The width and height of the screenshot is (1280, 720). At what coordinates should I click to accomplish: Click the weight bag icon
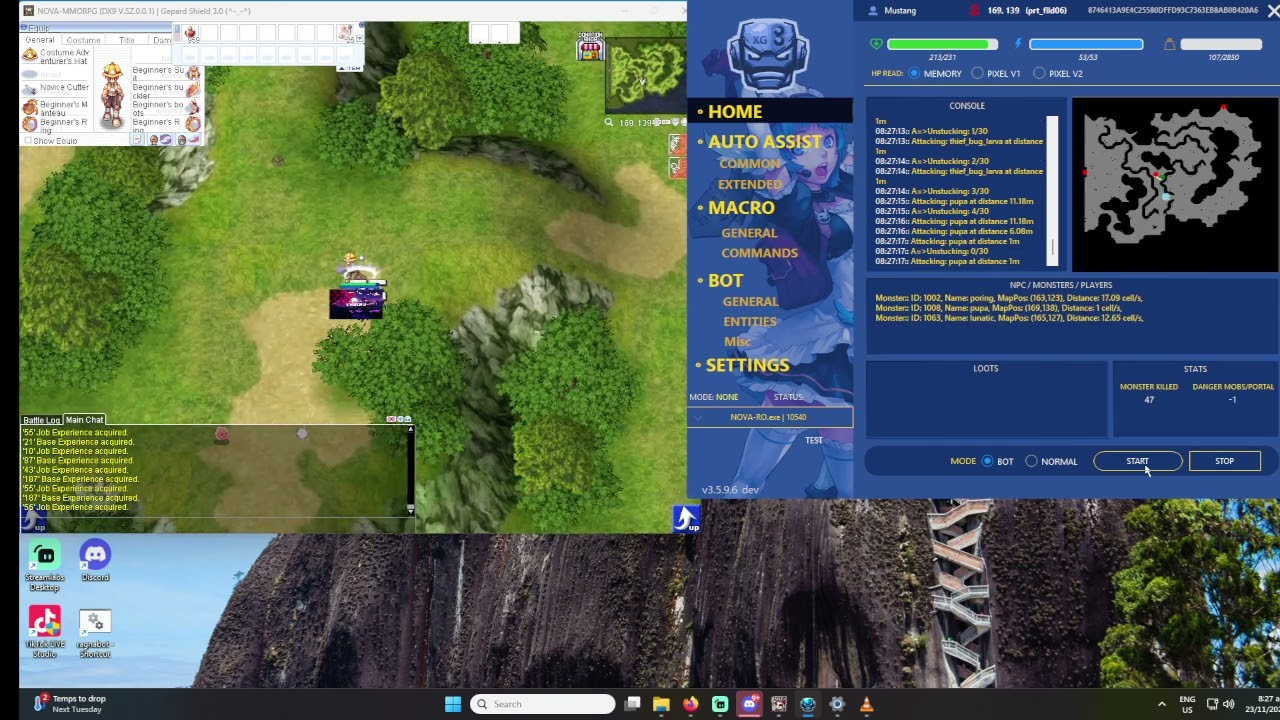(x=1169, y=44)
